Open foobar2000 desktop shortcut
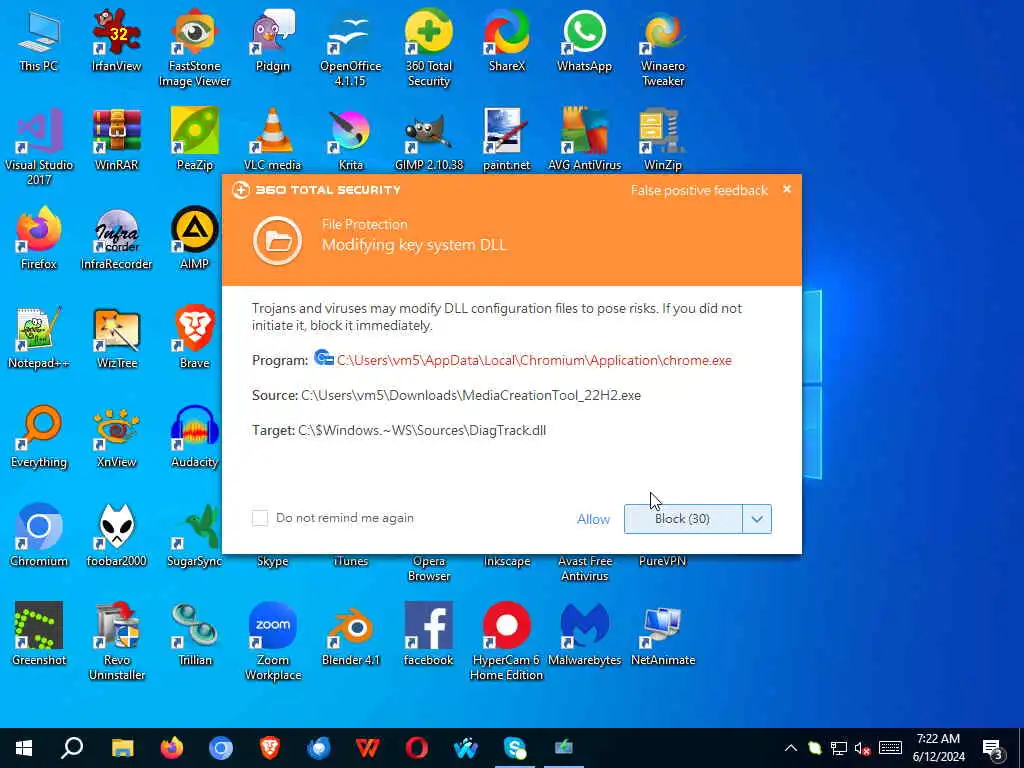The height and width of the screenshot is (768, 1024). click(x=116, y=536)
